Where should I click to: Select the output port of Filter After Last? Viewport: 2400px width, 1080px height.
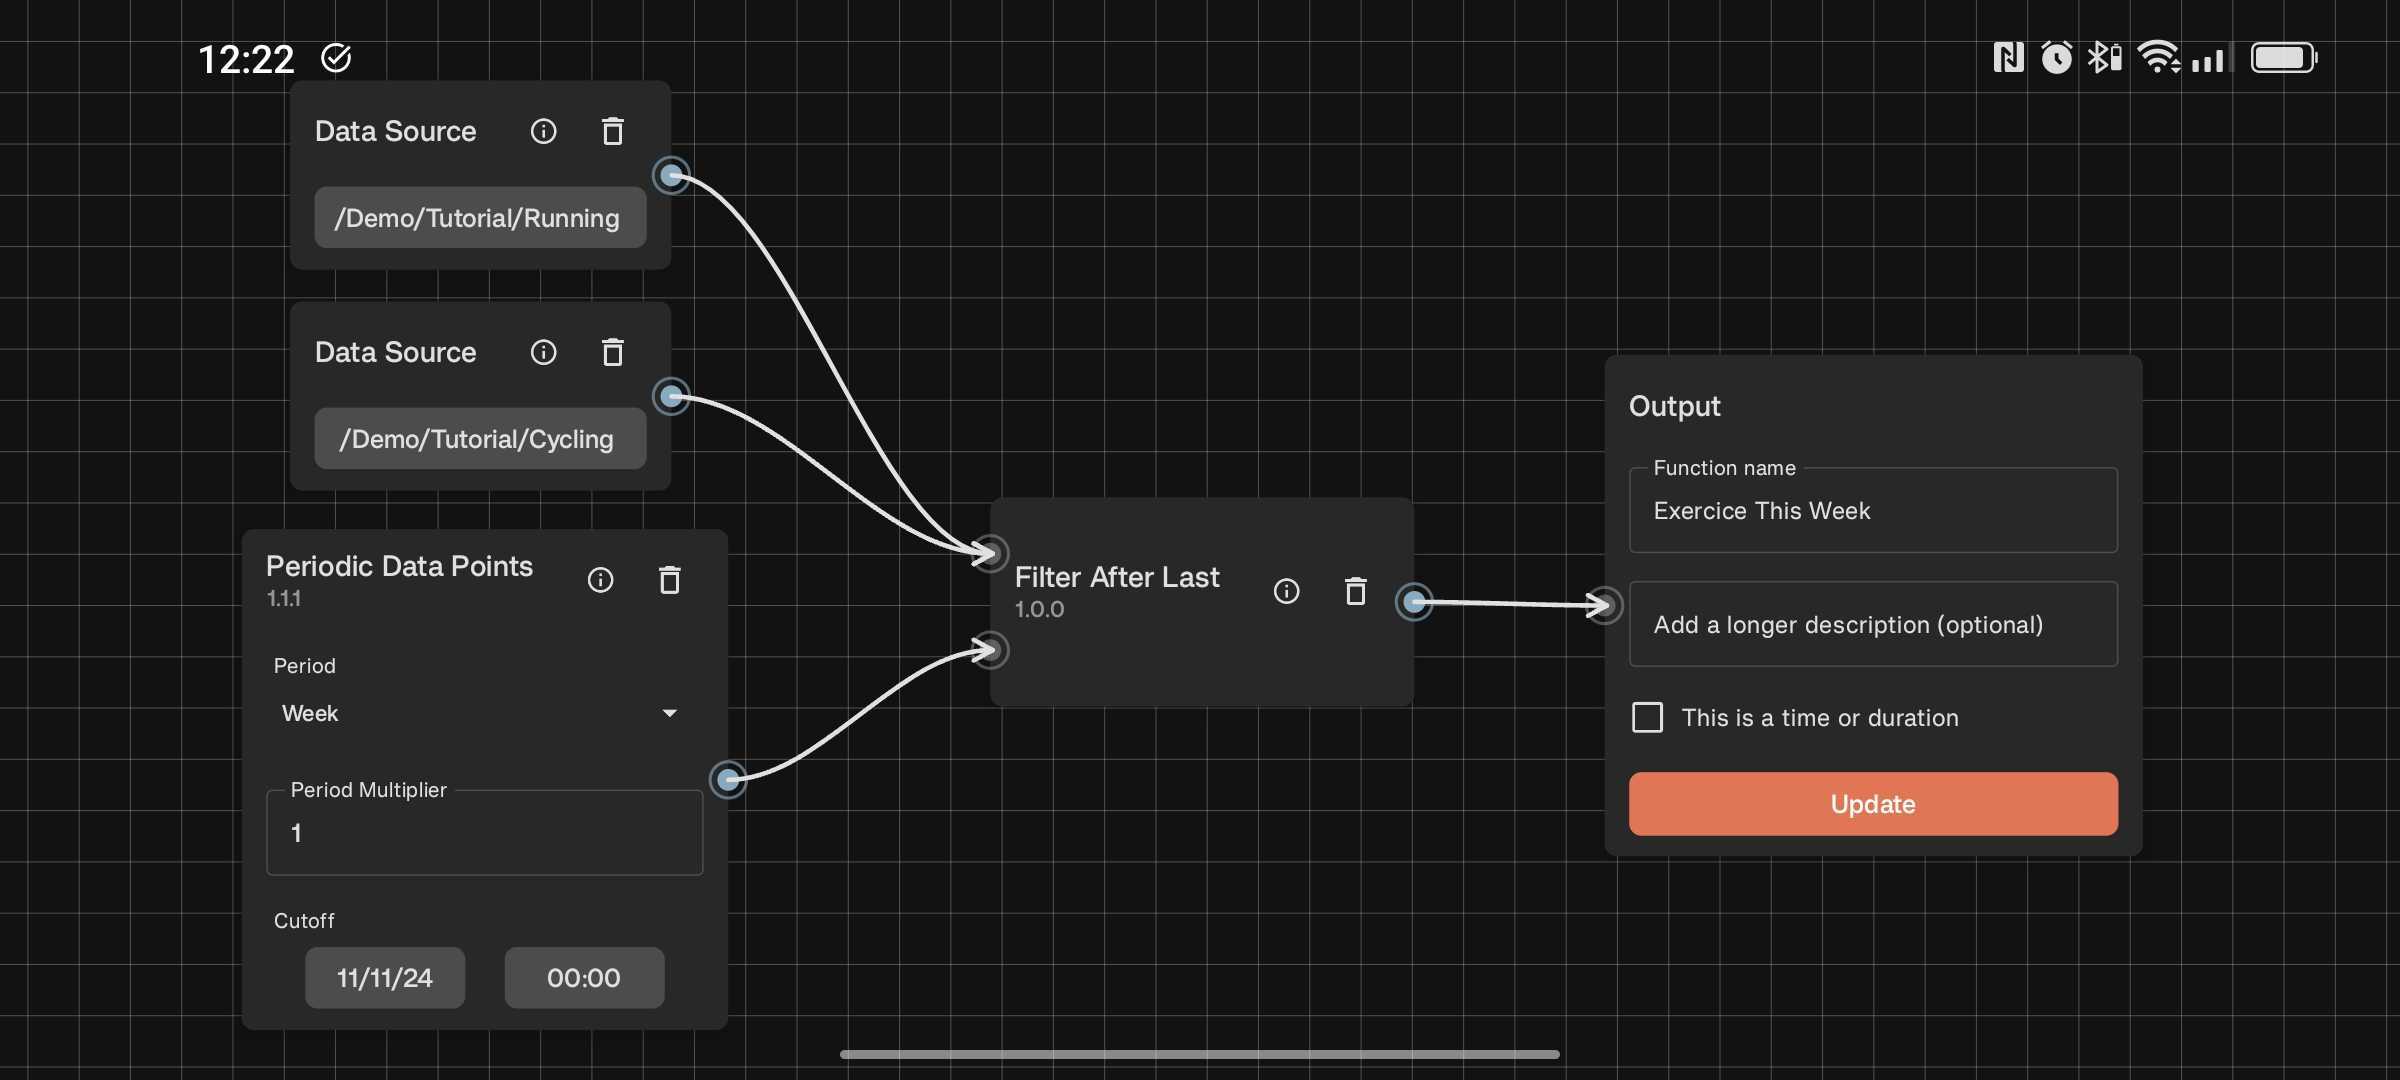coord(1414,602)
